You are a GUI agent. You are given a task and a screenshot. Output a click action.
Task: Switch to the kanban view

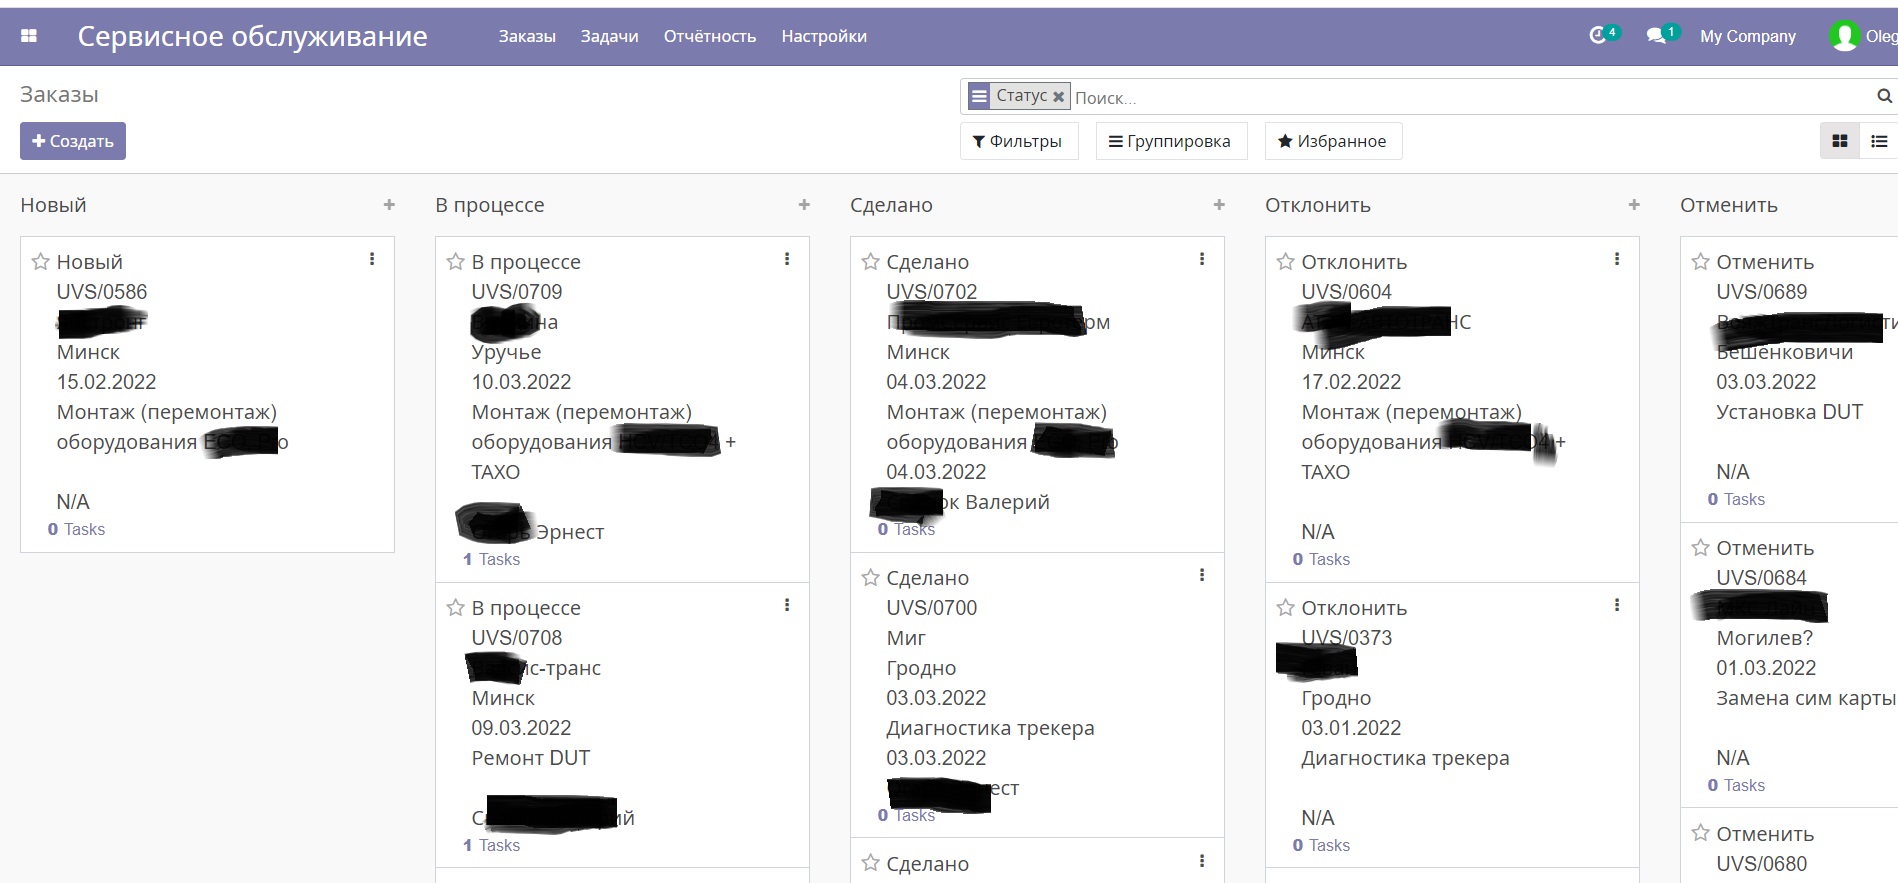pos(1839,142)
